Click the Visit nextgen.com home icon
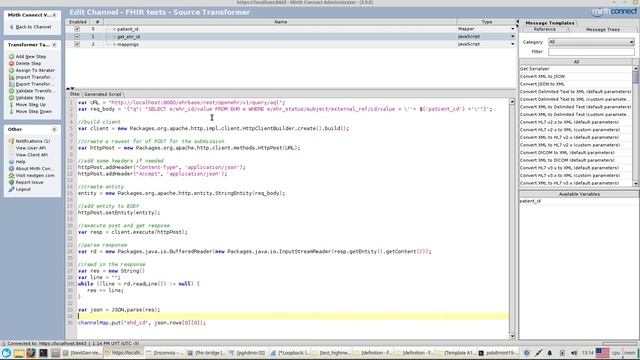The height and width of the screenshot is (360, 640). click(x=11, y=176)
